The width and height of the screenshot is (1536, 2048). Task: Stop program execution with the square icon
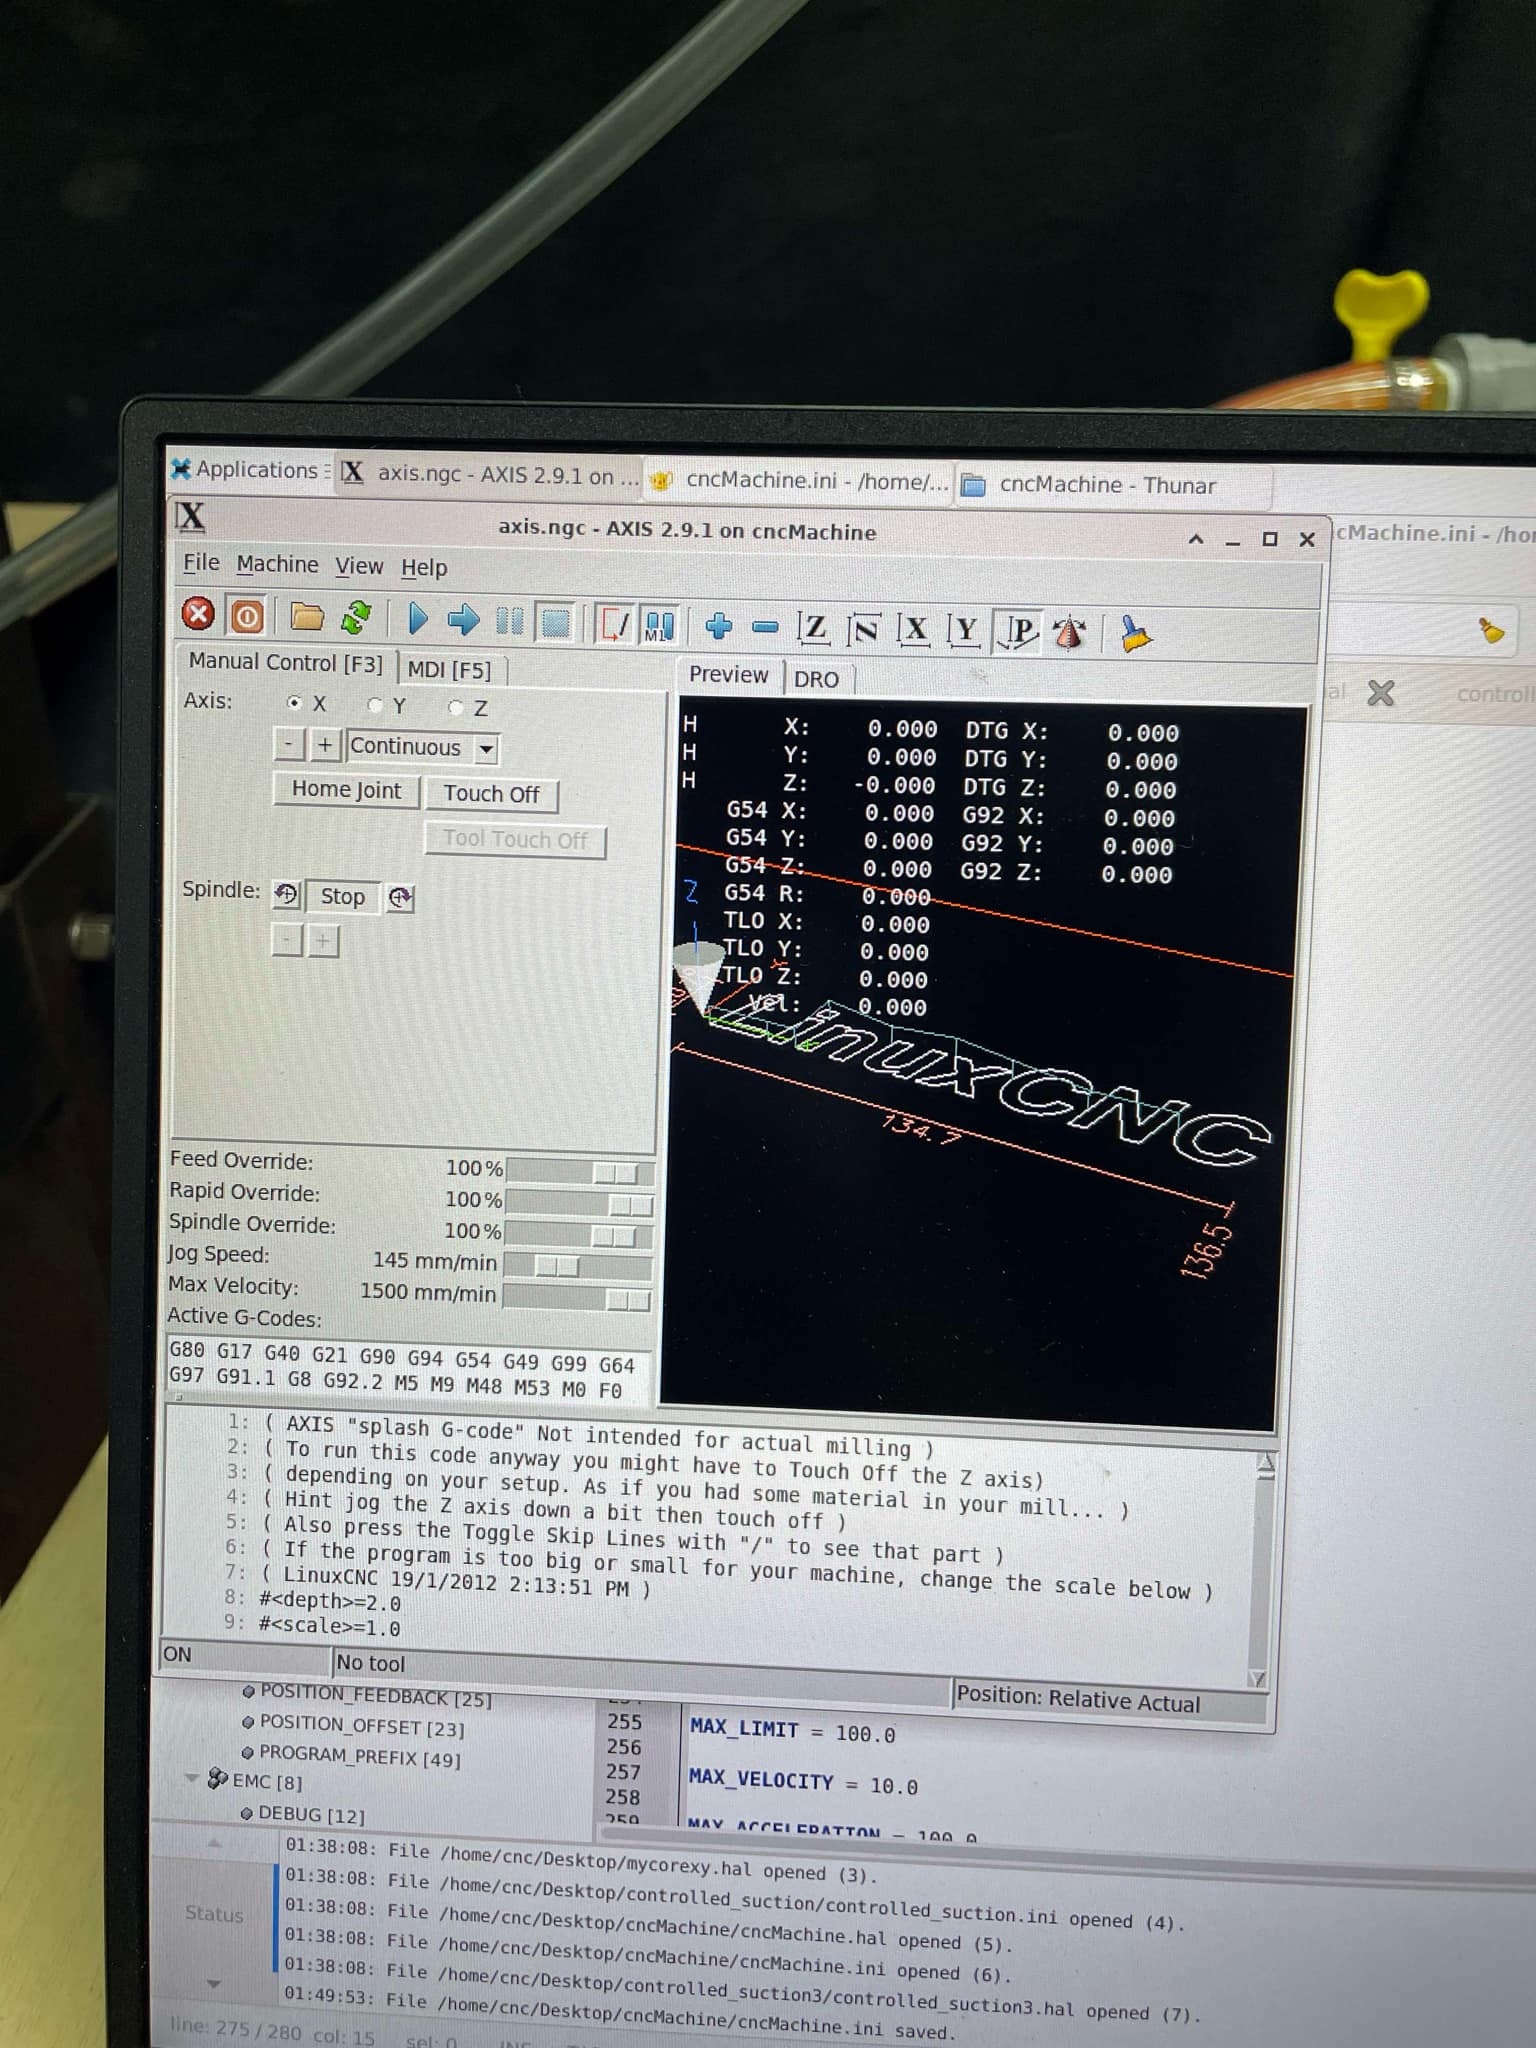pos(555,623)
